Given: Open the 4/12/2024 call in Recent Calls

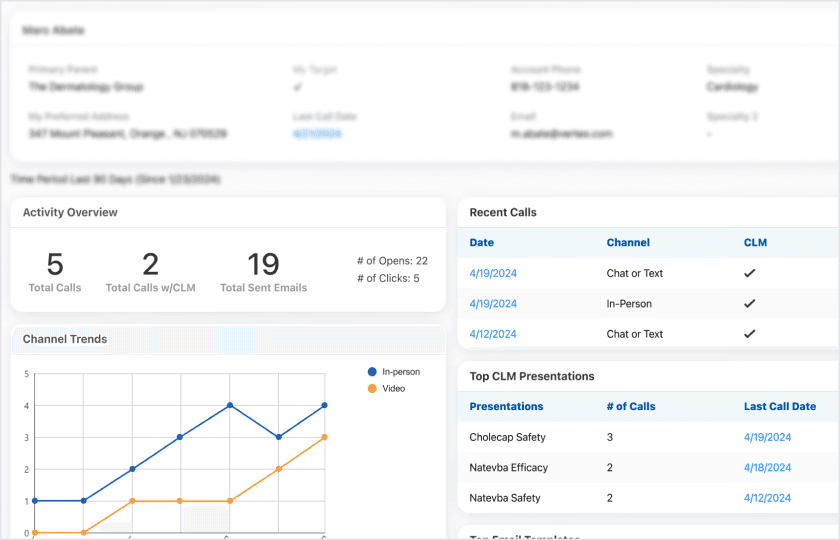Looking at the screenshot, I should (x=493, y=334).
